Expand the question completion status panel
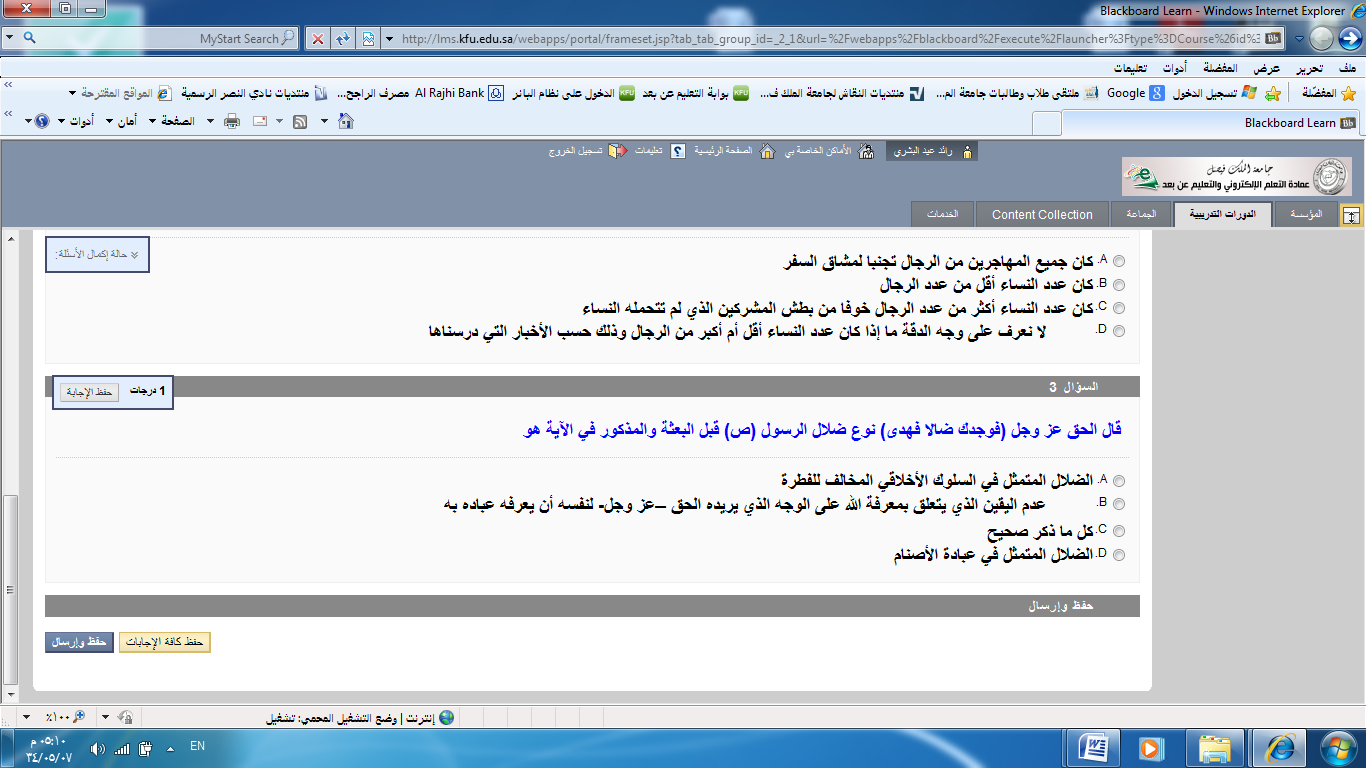Screen dimensions: 1366x768 click(97, 254)
